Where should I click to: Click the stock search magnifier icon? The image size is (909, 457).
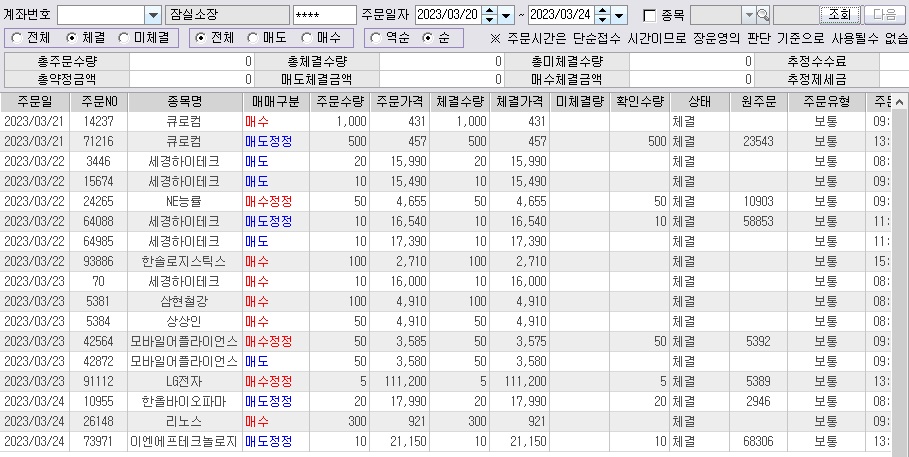[764, 15]
